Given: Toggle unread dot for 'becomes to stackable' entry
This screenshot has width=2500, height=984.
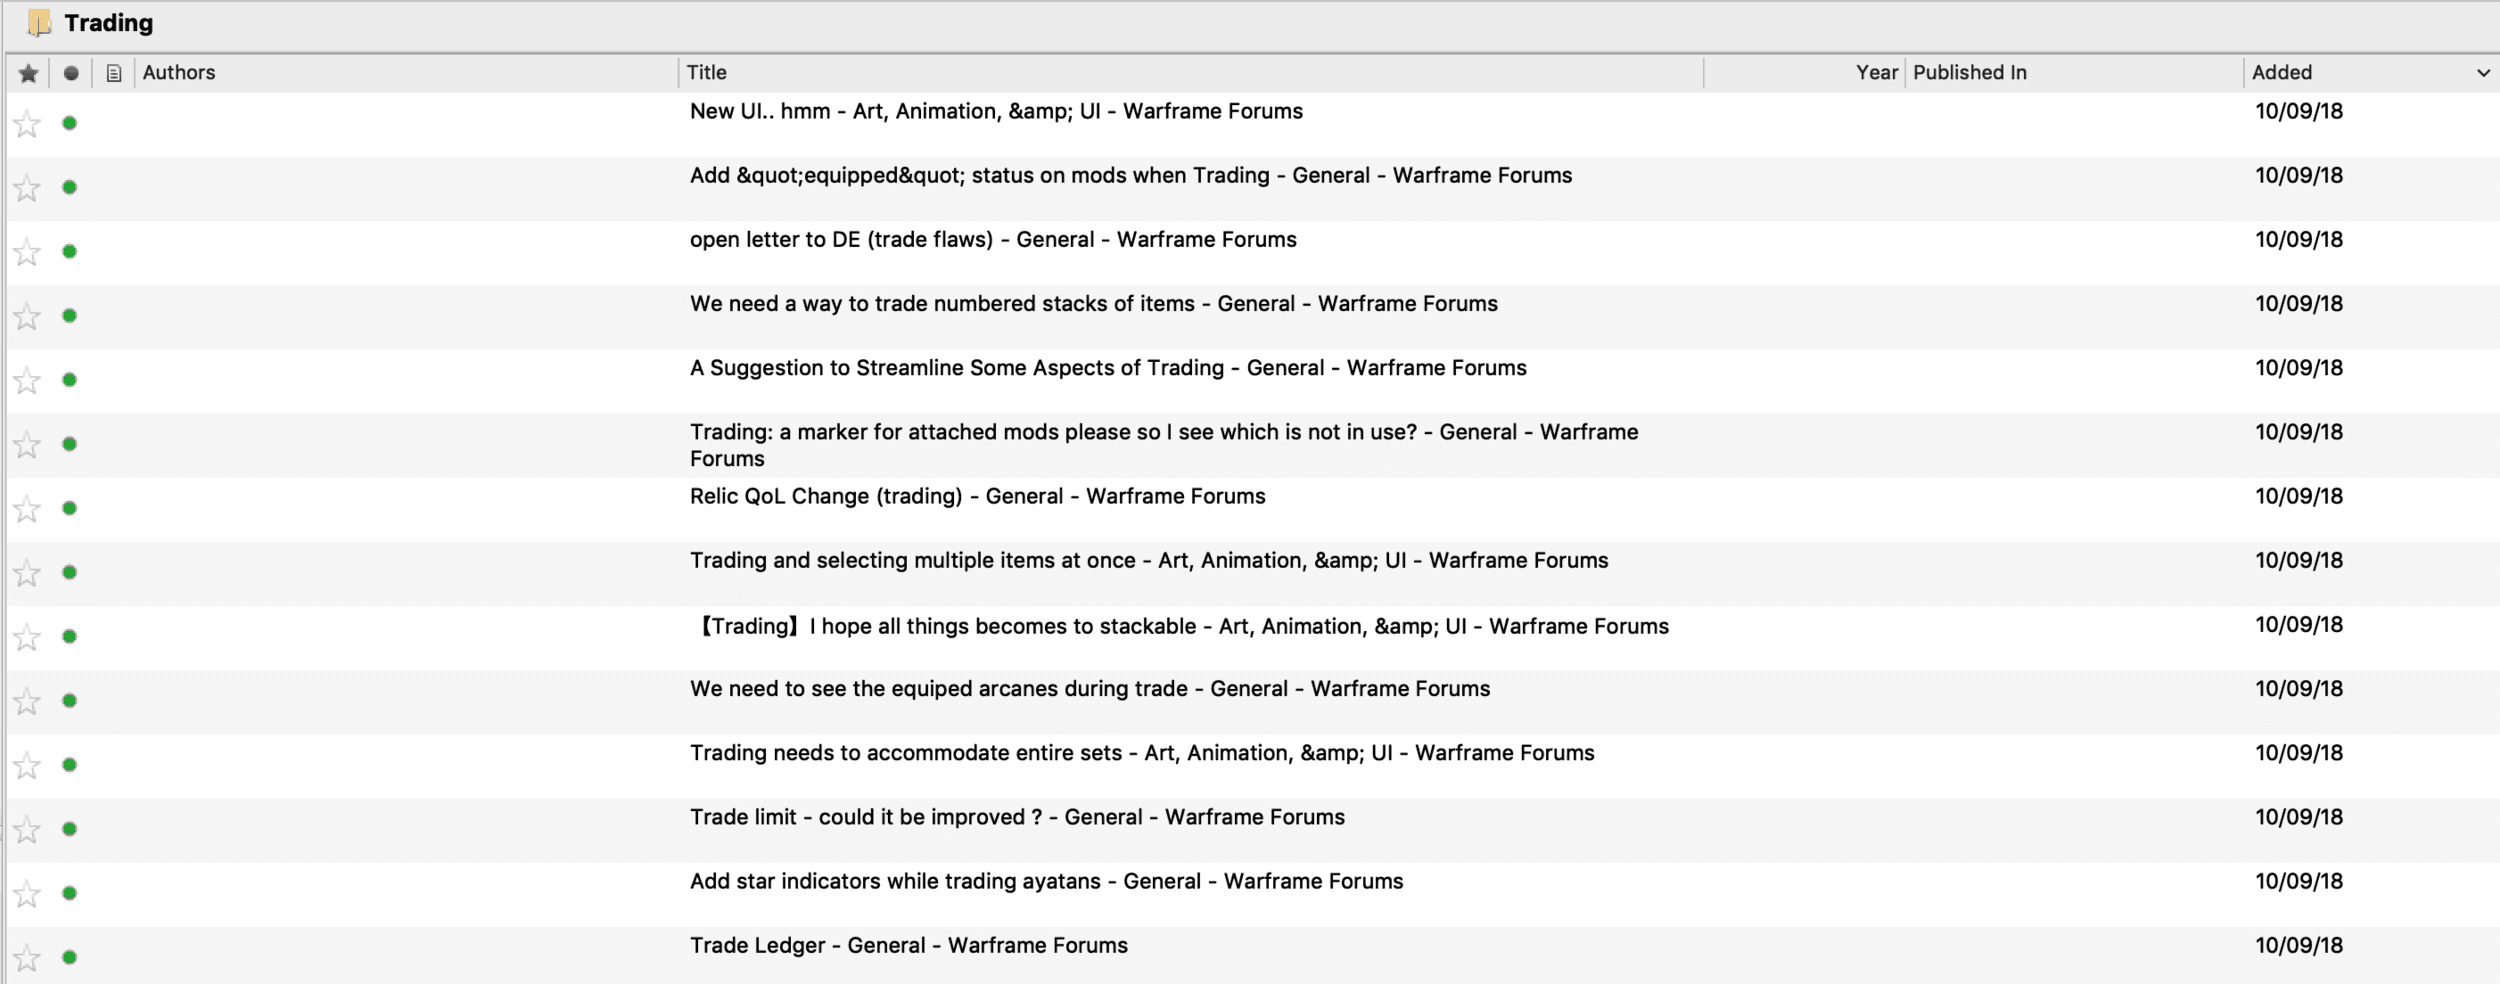Looking at the screenshot, I should [69, 636].
